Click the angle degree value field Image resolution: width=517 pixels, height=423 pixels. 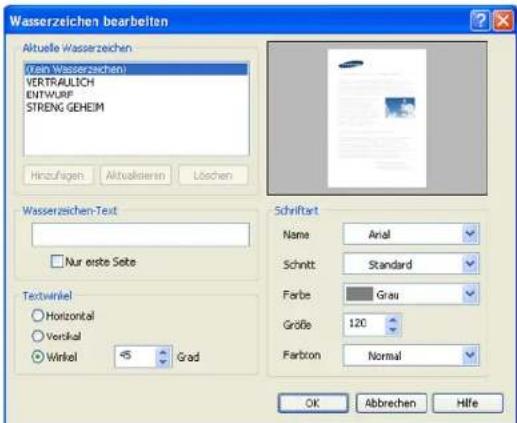[x=135, y=357]
